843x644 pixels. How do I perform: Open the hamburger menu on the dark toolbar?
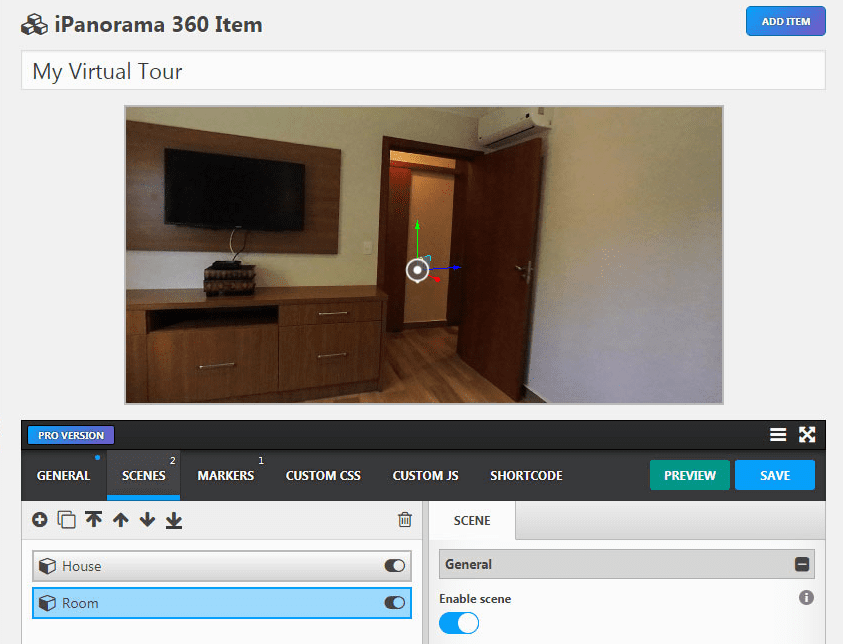pyautogui.click(x=779, y=435)
